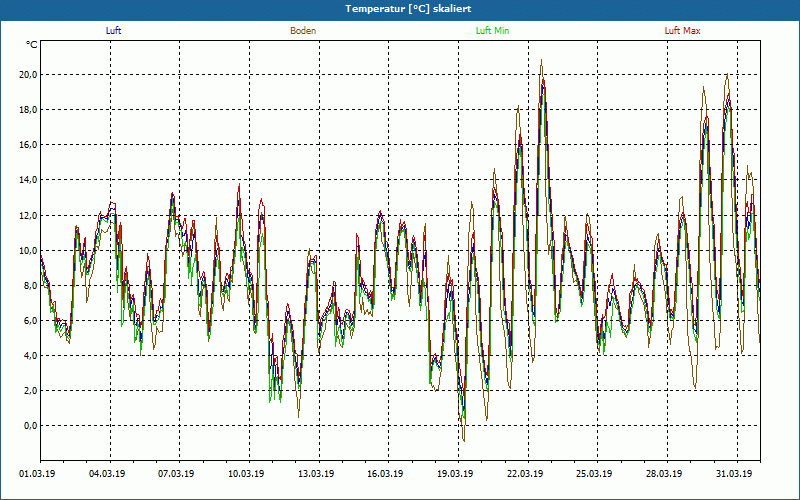Click the 20,0 y-axis value
This screenshot has height=500, width=800.
29,74
